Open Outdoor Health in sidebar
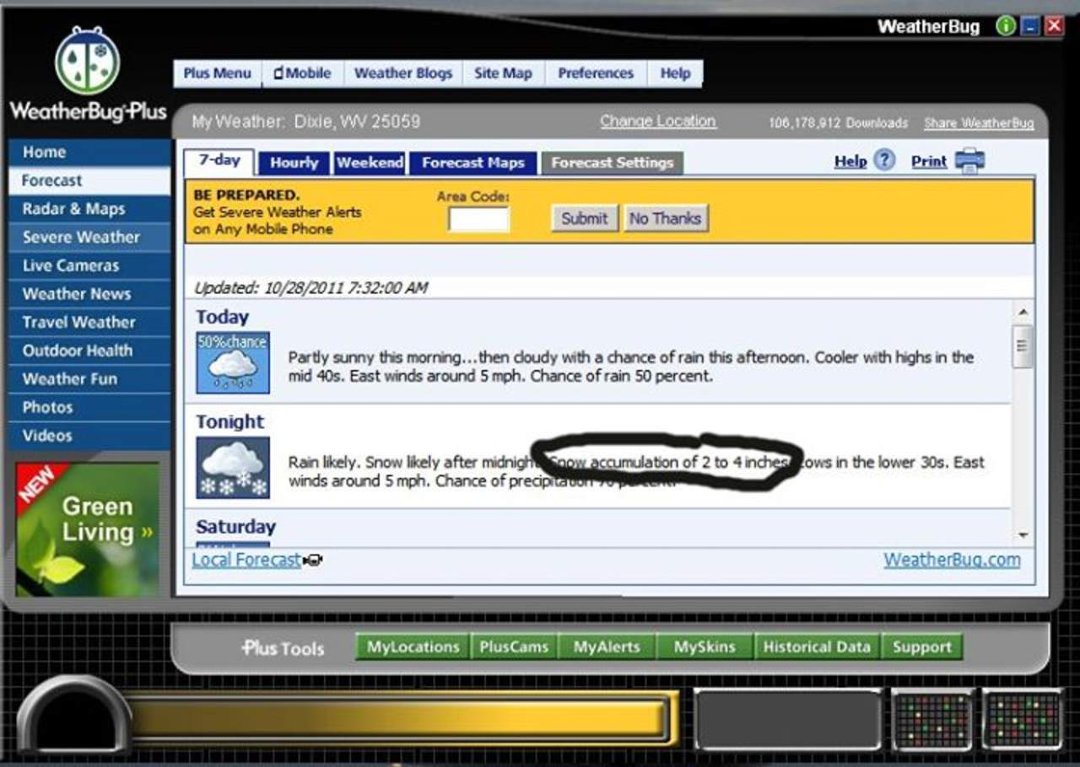The image size is (1080, 767). (x=90, y=350)
